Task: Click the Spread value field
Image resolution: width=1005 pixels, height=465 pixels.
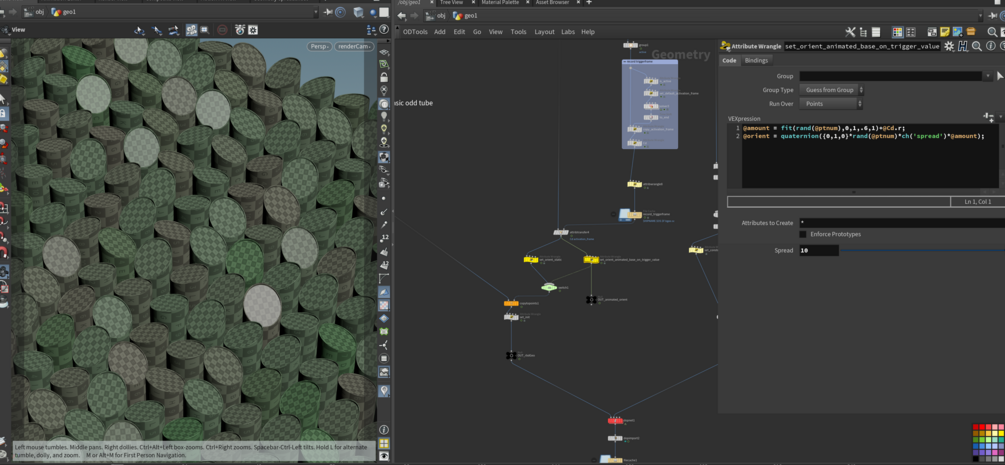Action: pyautogui.click(x=818, y=251)
